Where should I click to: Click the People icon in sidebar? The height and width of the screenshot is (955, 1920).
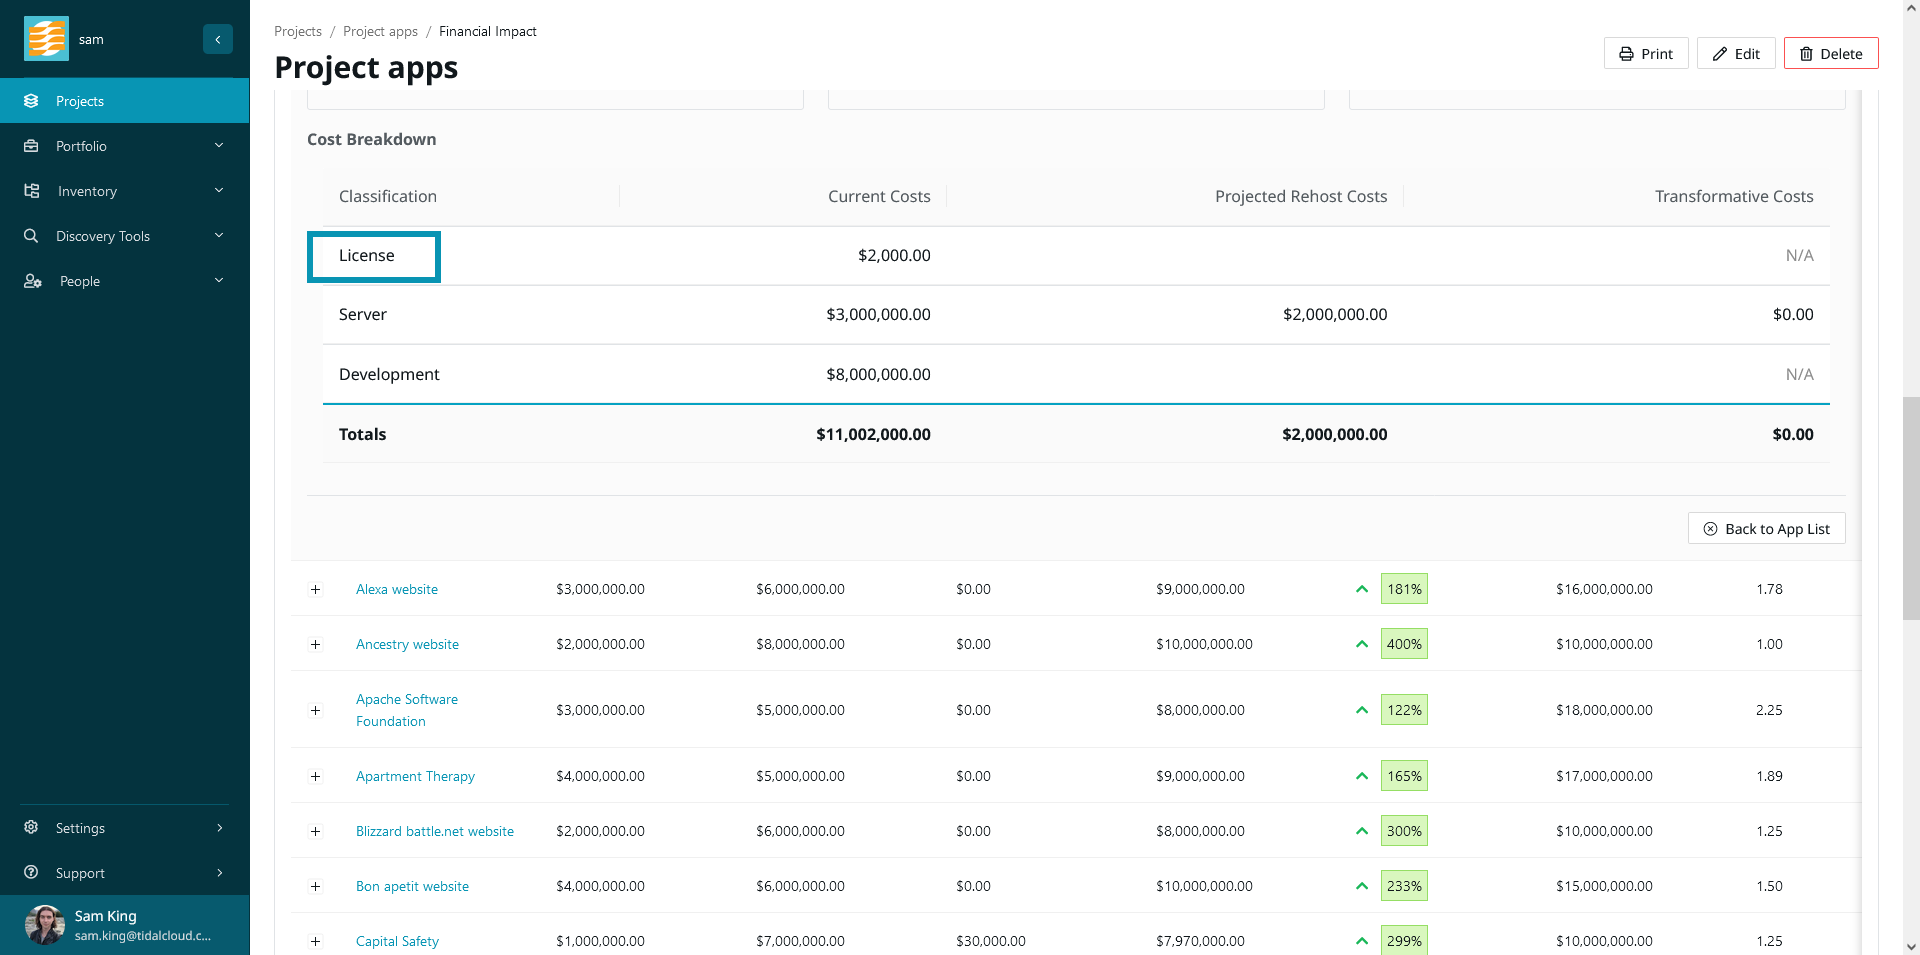point(32,281)
